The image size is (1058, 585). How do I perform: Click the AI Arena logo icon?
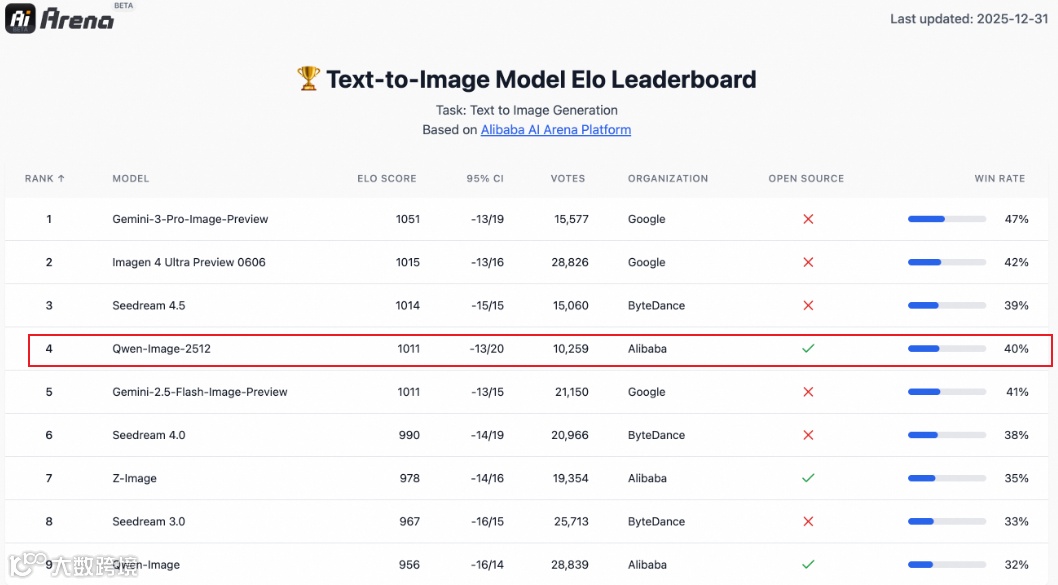[20, 18]
